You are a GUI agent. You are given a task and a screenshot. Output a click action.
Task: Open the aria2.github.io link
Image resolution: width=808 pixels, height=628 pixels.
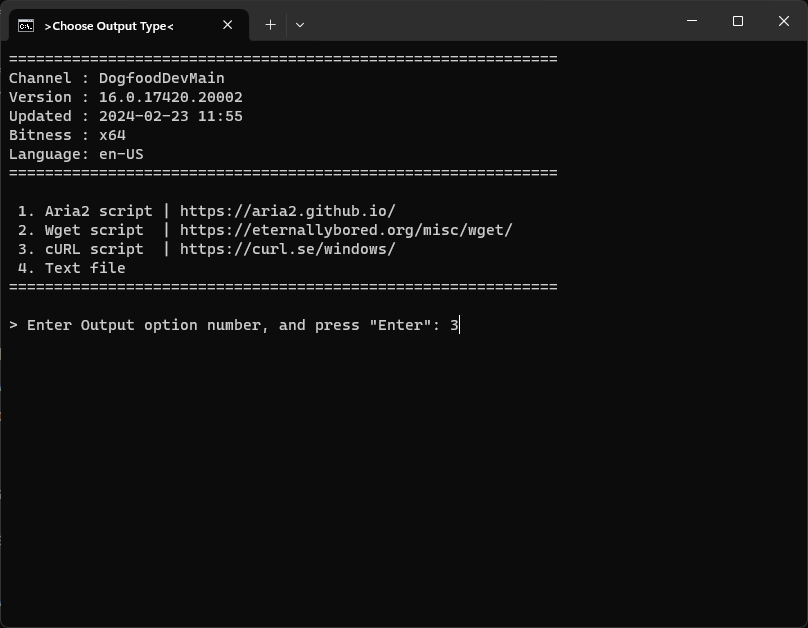pos(288,211)
